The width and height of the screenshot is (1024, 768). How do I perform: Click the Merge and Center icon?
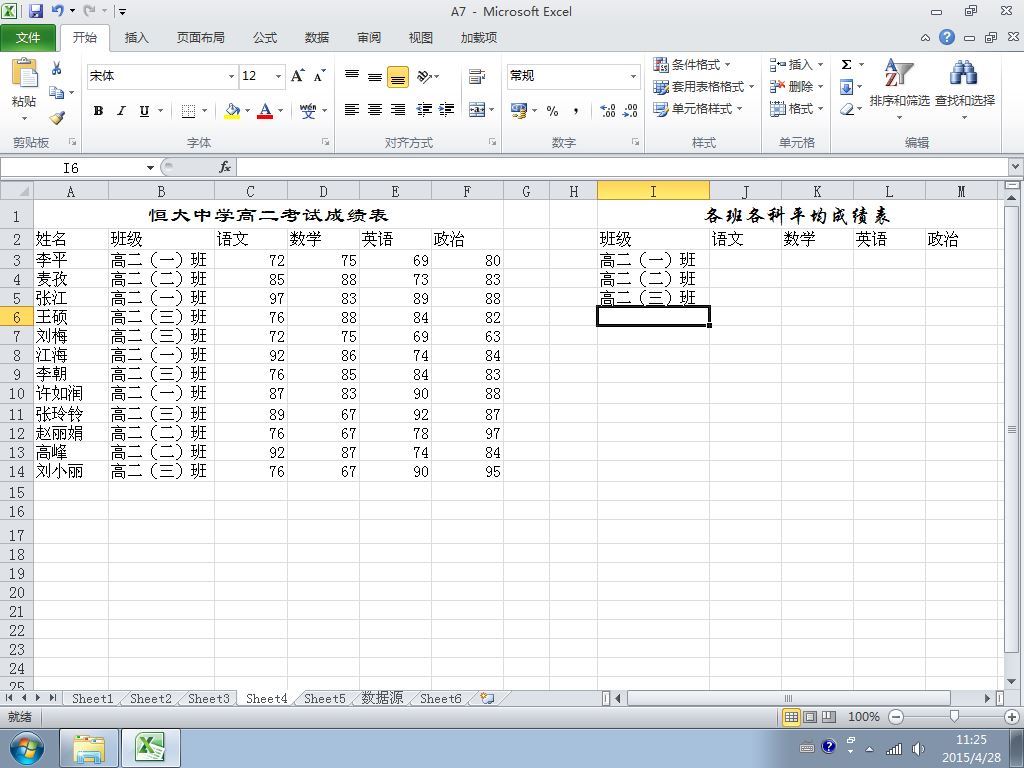tap(477, 110)
